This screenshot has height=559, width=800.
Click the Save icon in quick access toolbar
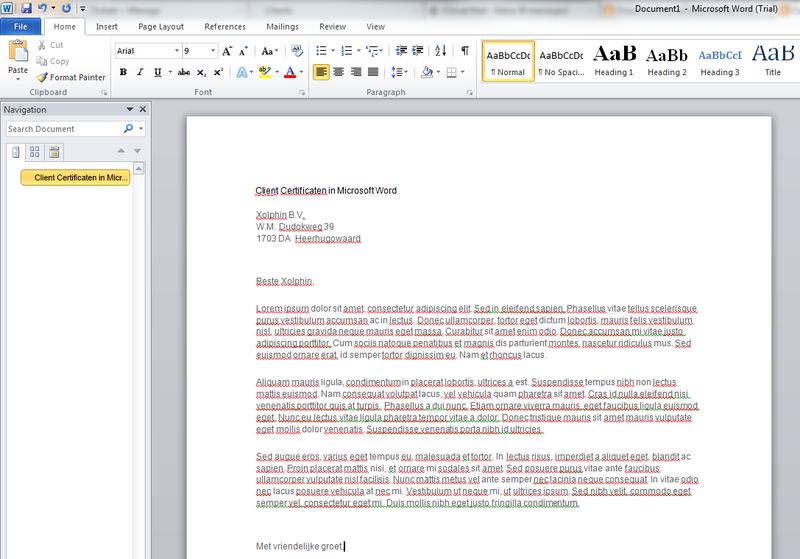[25, 7]
